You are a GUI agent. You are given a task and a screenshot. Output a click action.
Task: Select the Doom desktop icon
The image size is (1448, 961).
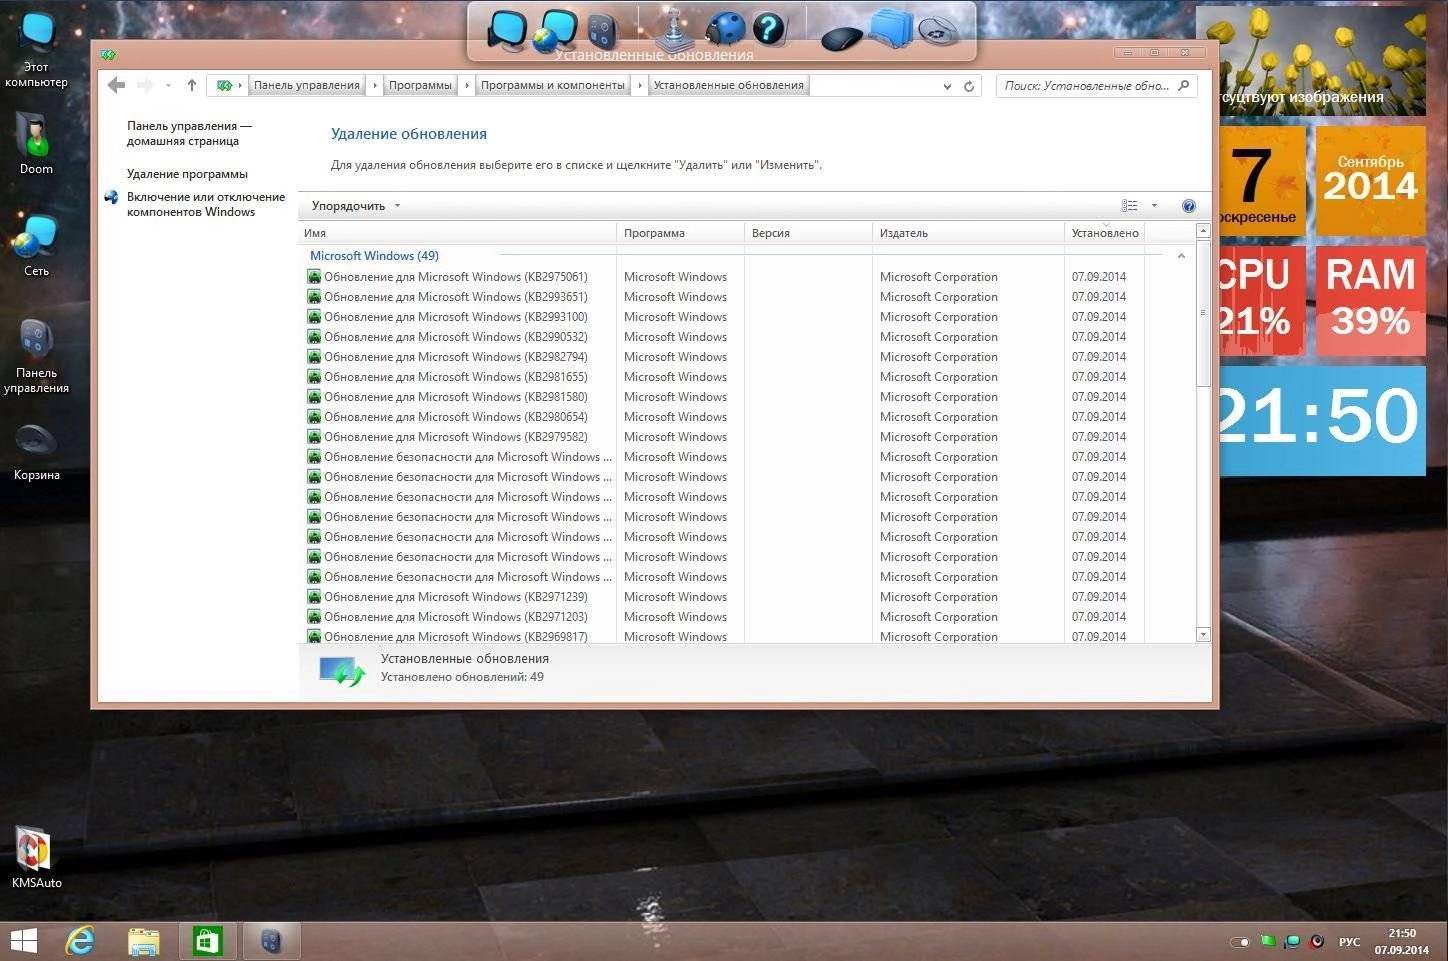(x=36, y=143)
